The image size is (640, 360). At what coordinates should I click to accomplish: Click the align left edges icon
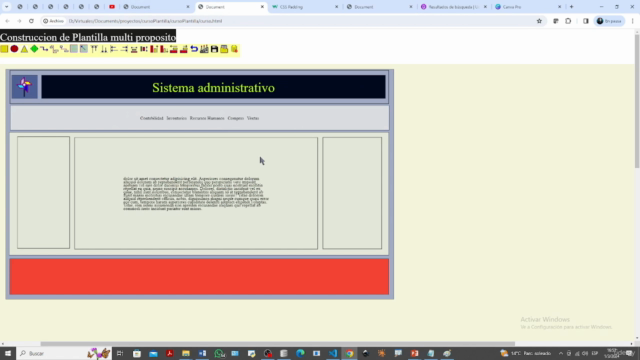pyautogui.click(x=114, y=49)
